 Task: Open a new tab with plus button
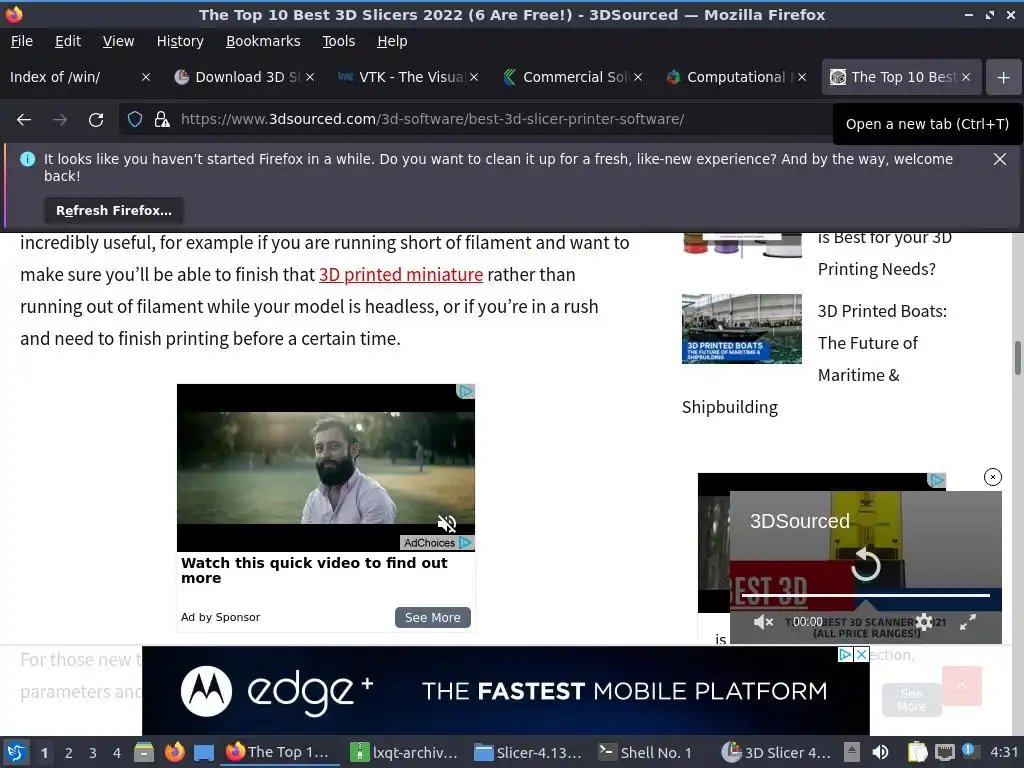click(1003, 78)
